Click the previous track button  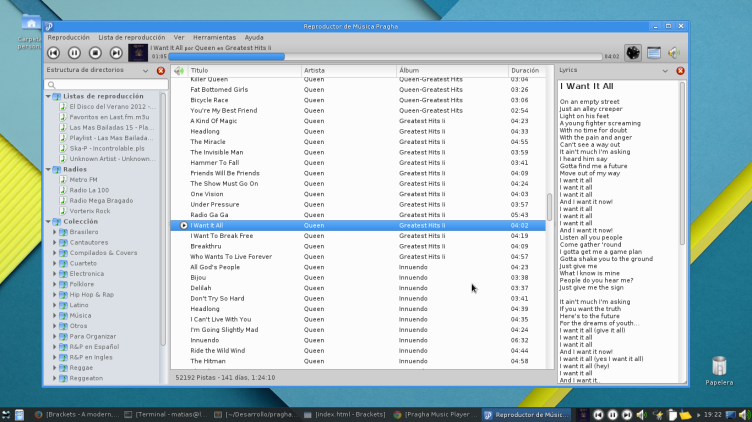coord(54,52)
